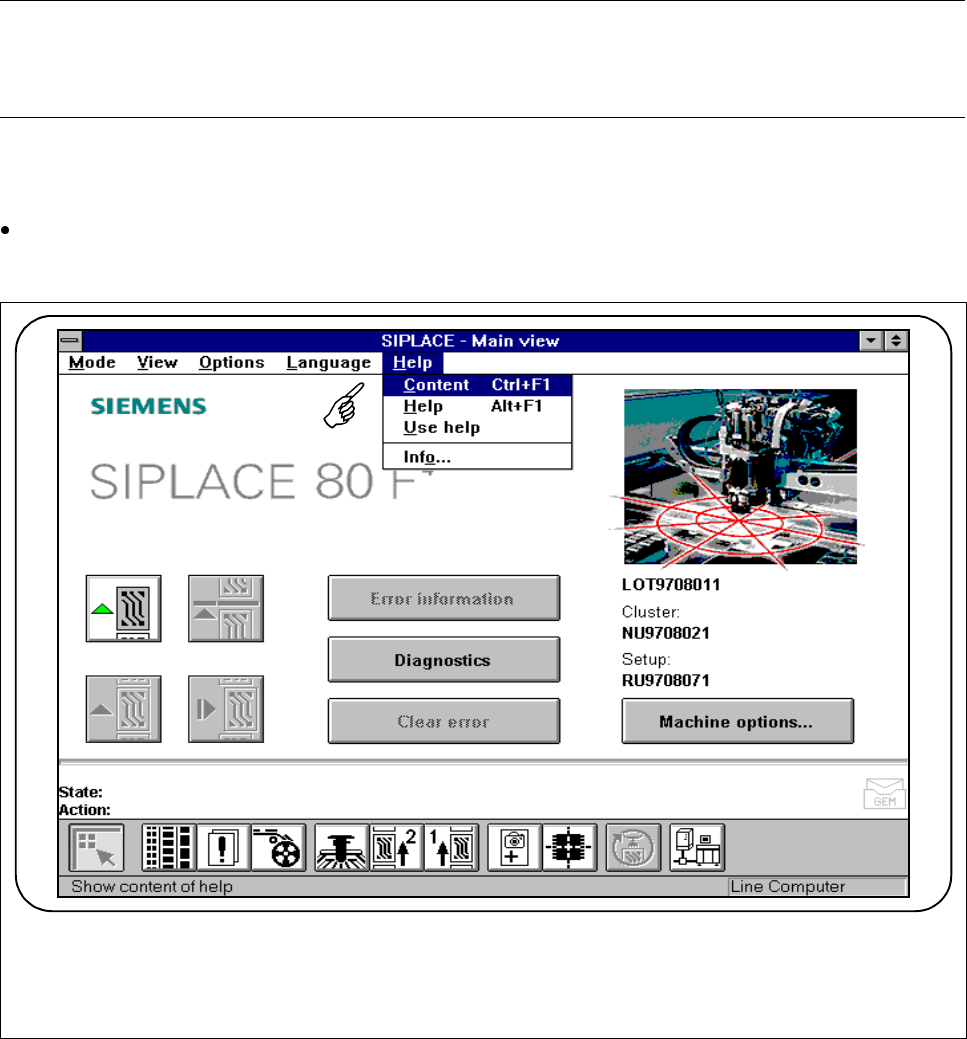Click the Clear error button
Screen dimensions: 967x1039
coord(444,722)
